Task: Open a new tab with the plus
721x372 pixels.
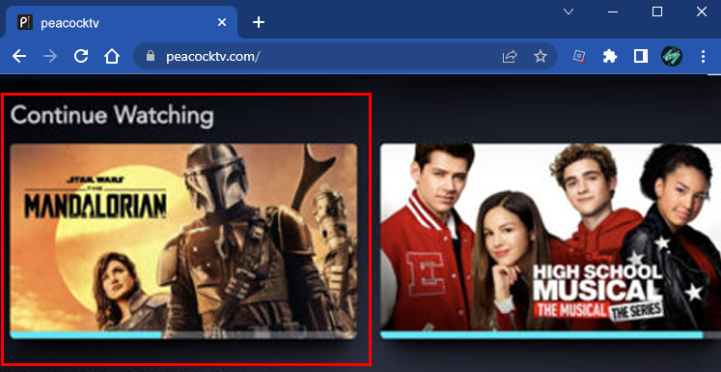Action: pos(259,22)
